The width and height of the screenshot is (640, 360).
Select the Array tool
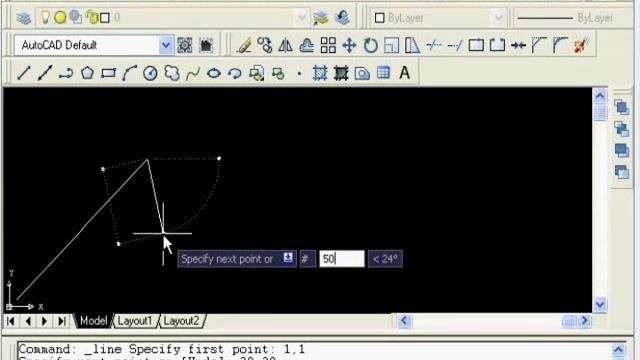(328, 45)
